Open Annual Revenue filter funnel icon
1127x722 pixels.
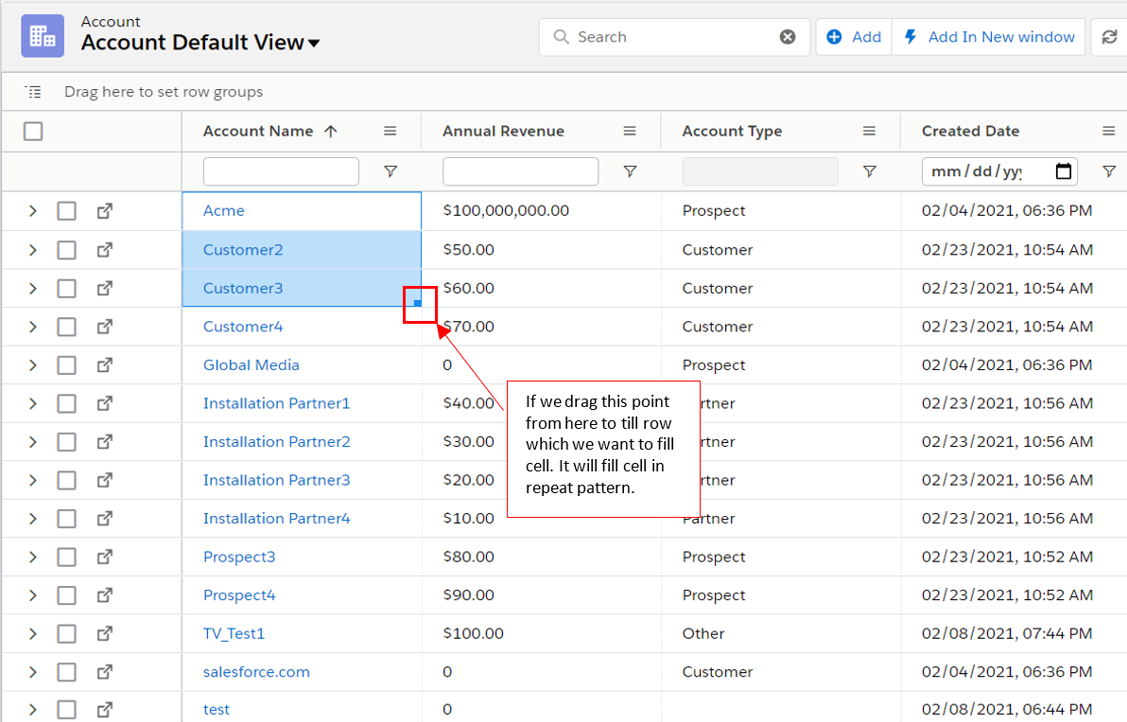coord(630,172)
